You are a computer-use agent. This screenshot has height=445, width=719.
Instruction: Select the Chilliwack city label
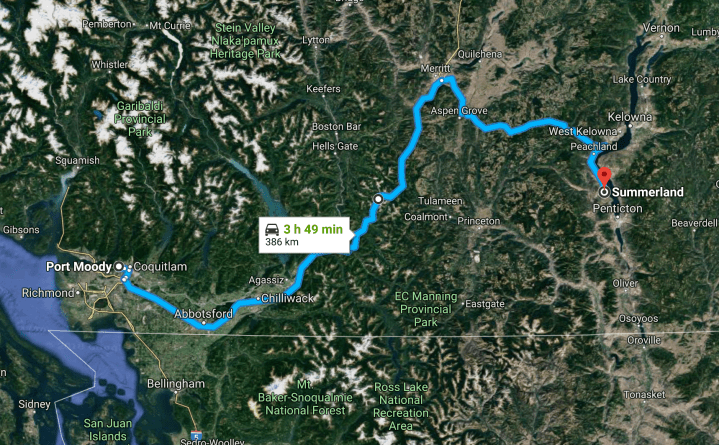pyautogui.click(x=288, y=298)
